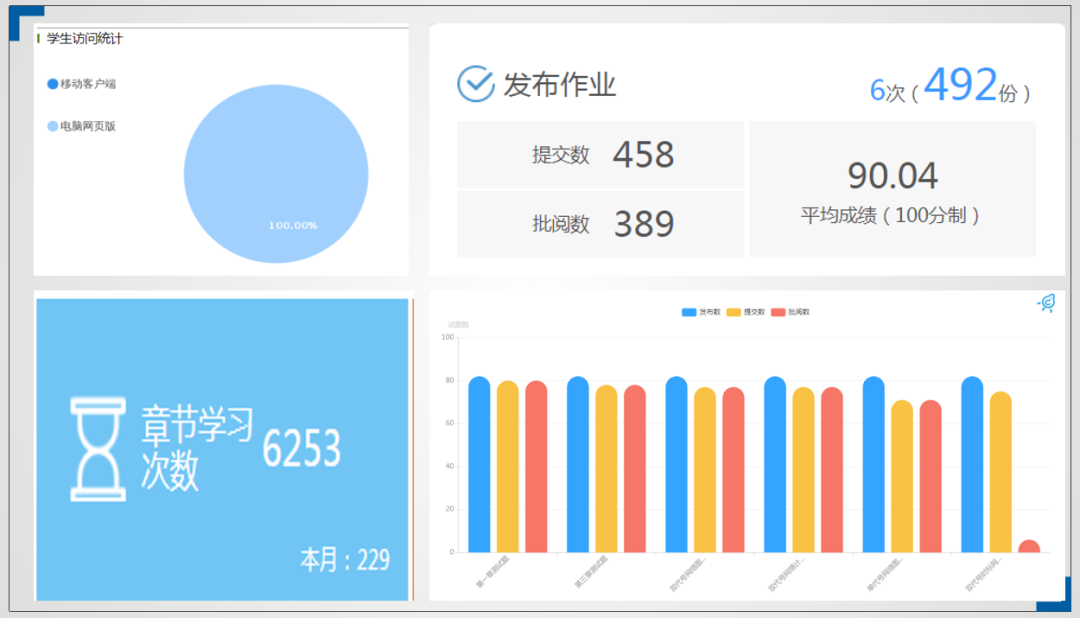Open the 批阅数 389 stat tile
The height and width of the screenshot is (618, 1080).
[x=600, y=224]
